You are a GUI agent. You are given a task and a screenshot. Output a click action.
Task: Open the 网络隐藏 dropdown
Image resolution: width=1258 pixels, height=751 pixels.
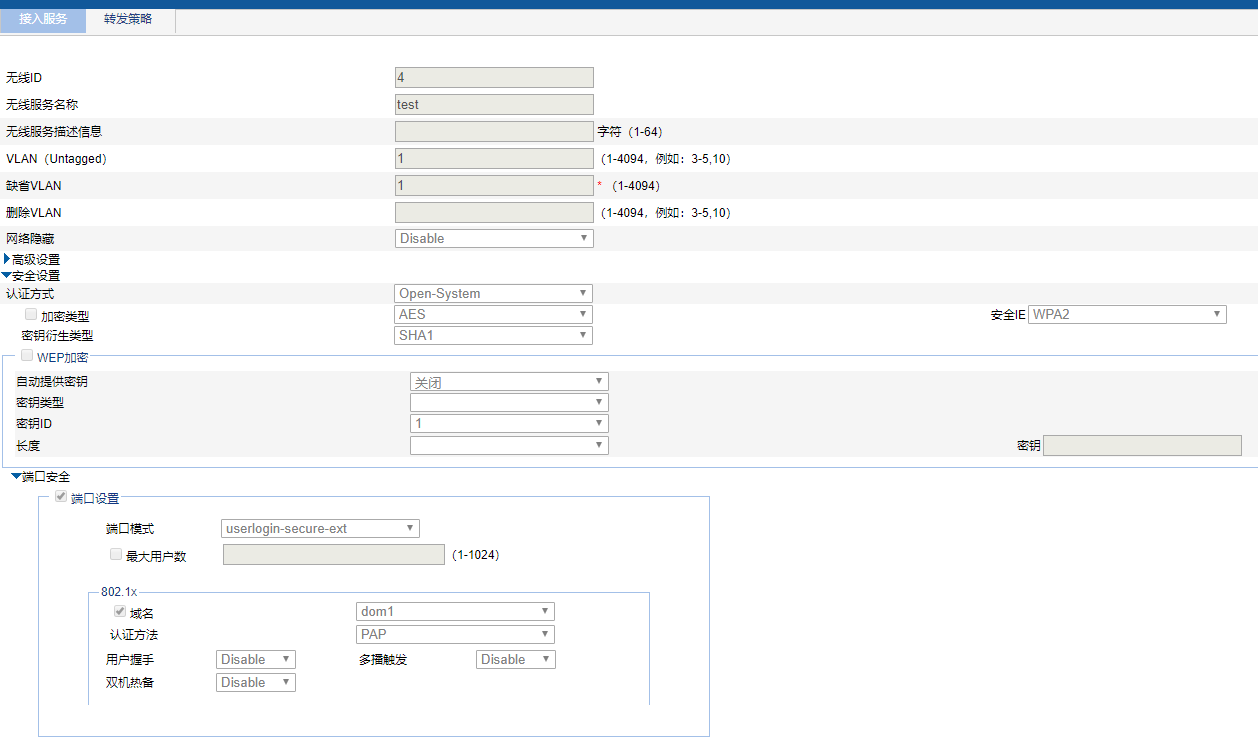pyautogui.click(x=494, y=238)
